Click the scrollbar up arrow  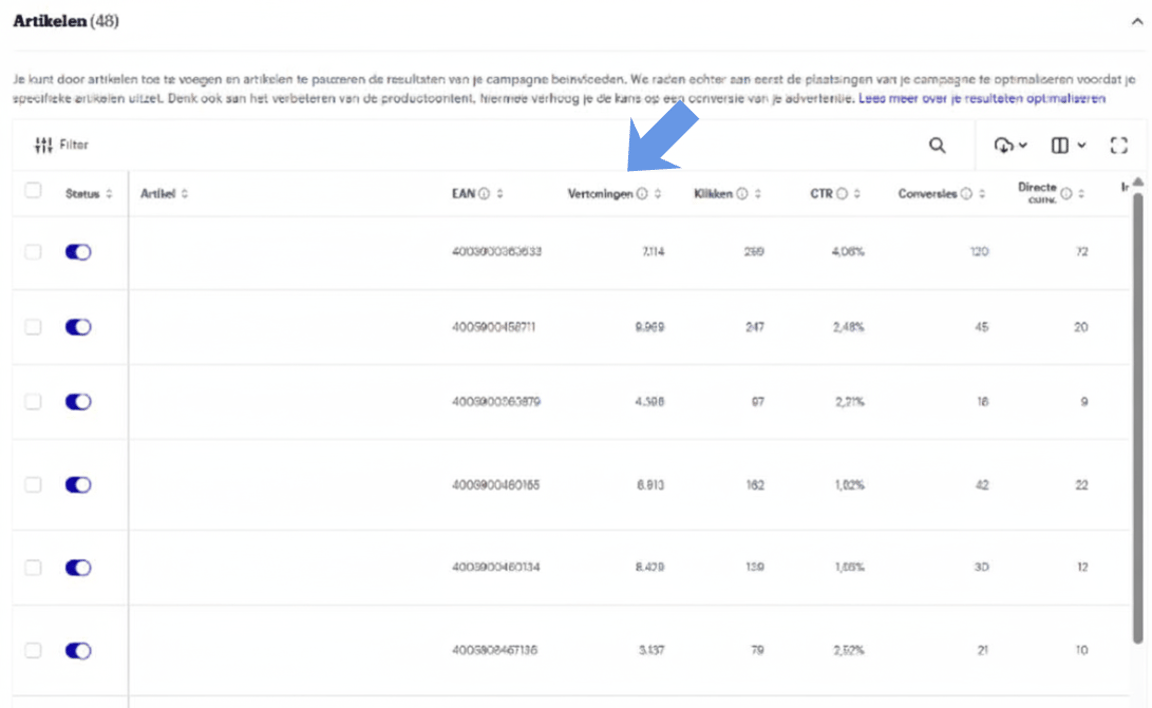pyautogui.click(x=1138, y=181)
